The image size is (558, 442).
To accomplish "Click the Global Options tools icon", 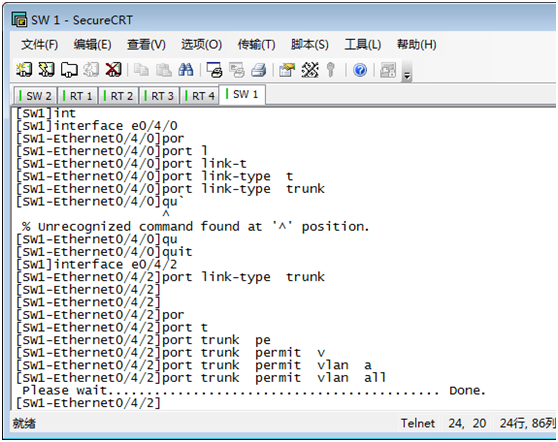I will 310,70.
